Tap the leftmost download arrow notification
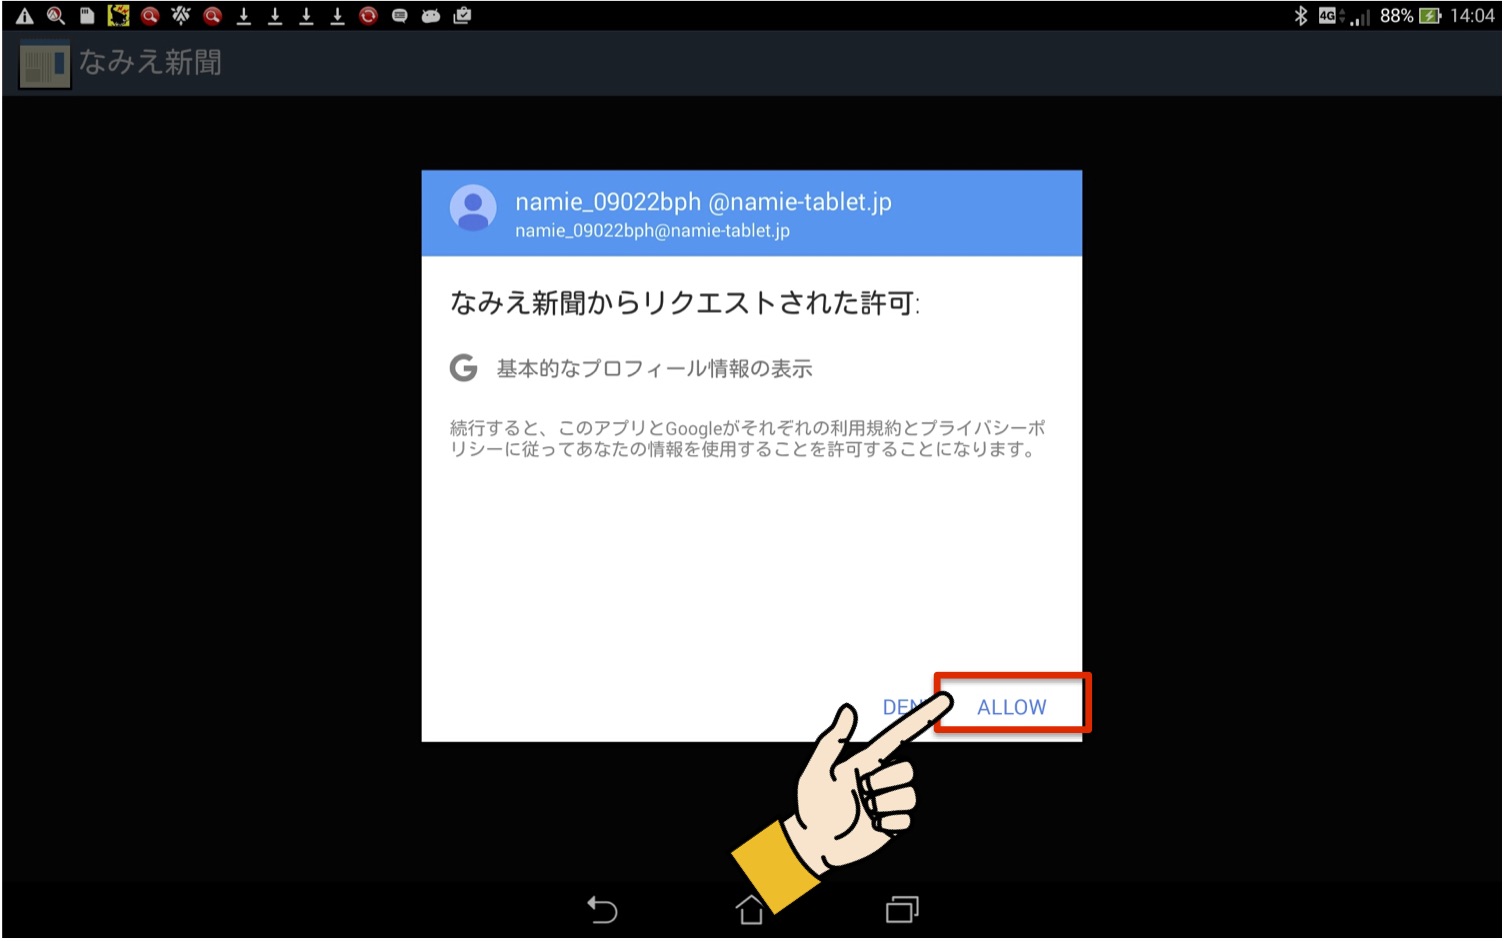Screen dimensions: 1504x941 (x=243, y=16)
